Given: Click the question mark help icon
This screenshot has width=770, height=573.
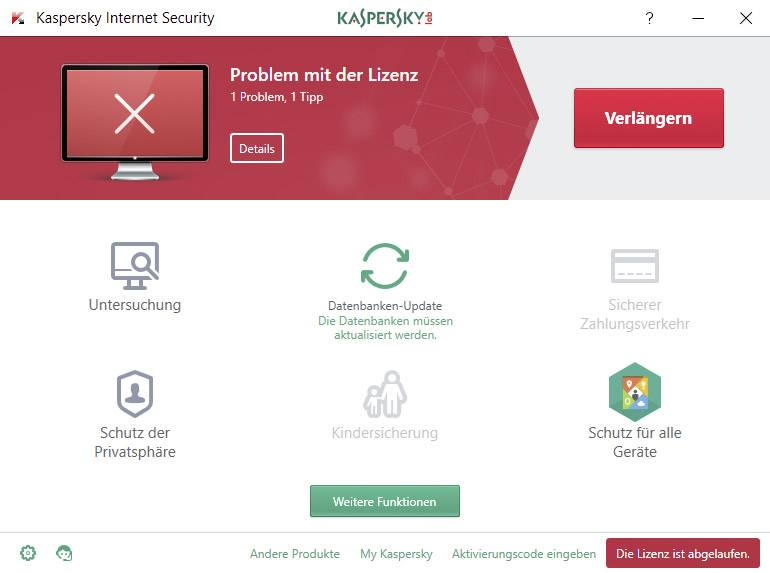Looking at the screenshot, I should pos(649,18).
